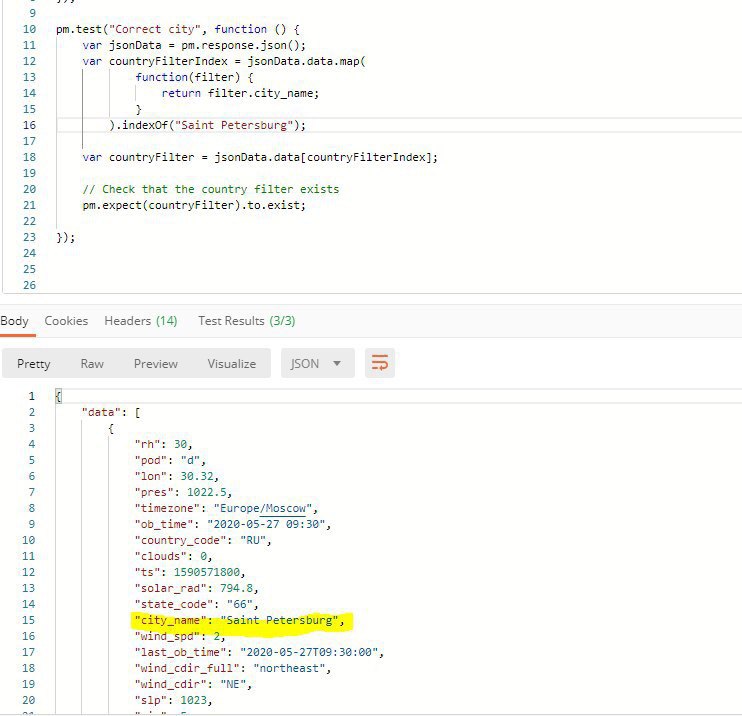Click the indexOf("Saint Petersburg") line
Viewport: 742px width, 716px height.
(207, 125)
